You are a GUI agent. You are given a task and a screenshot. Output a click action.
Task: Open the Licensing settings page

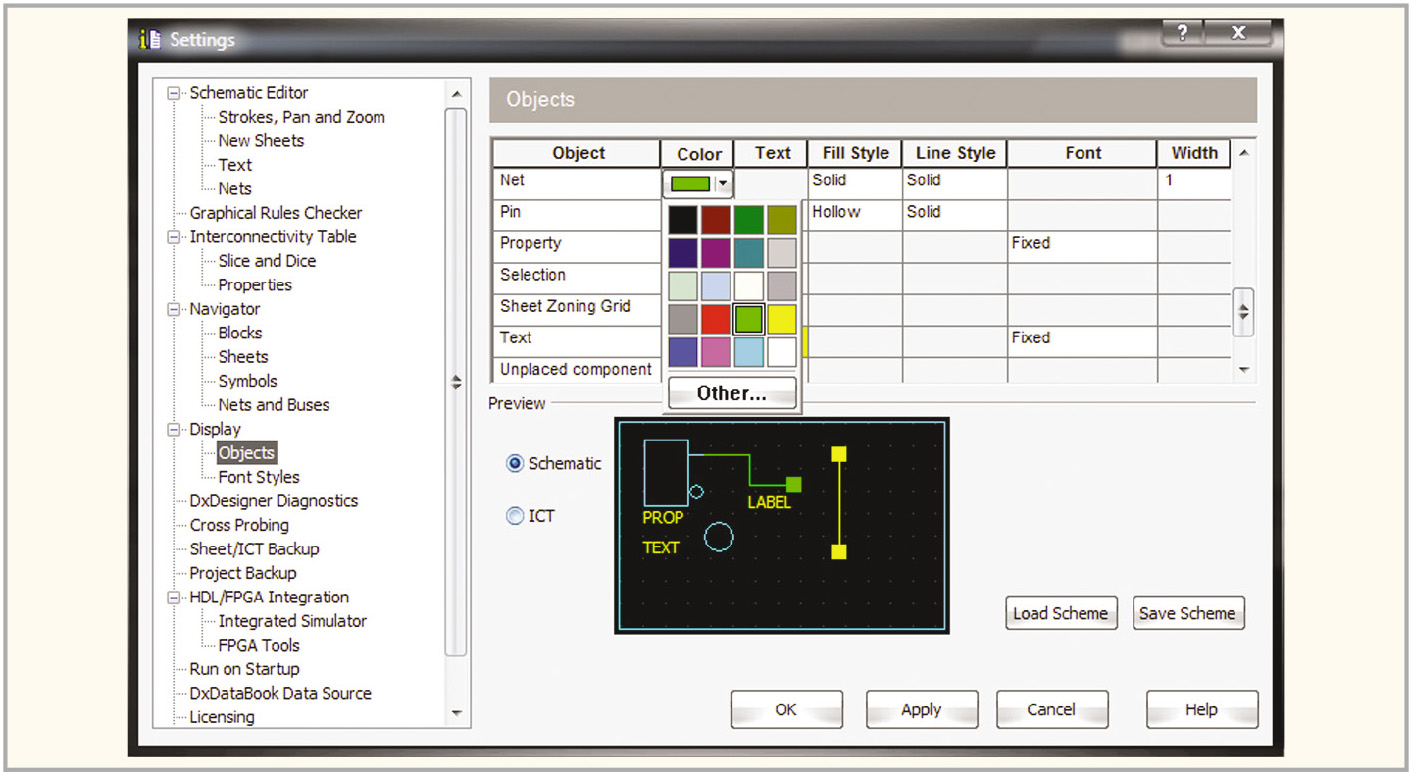221,717
